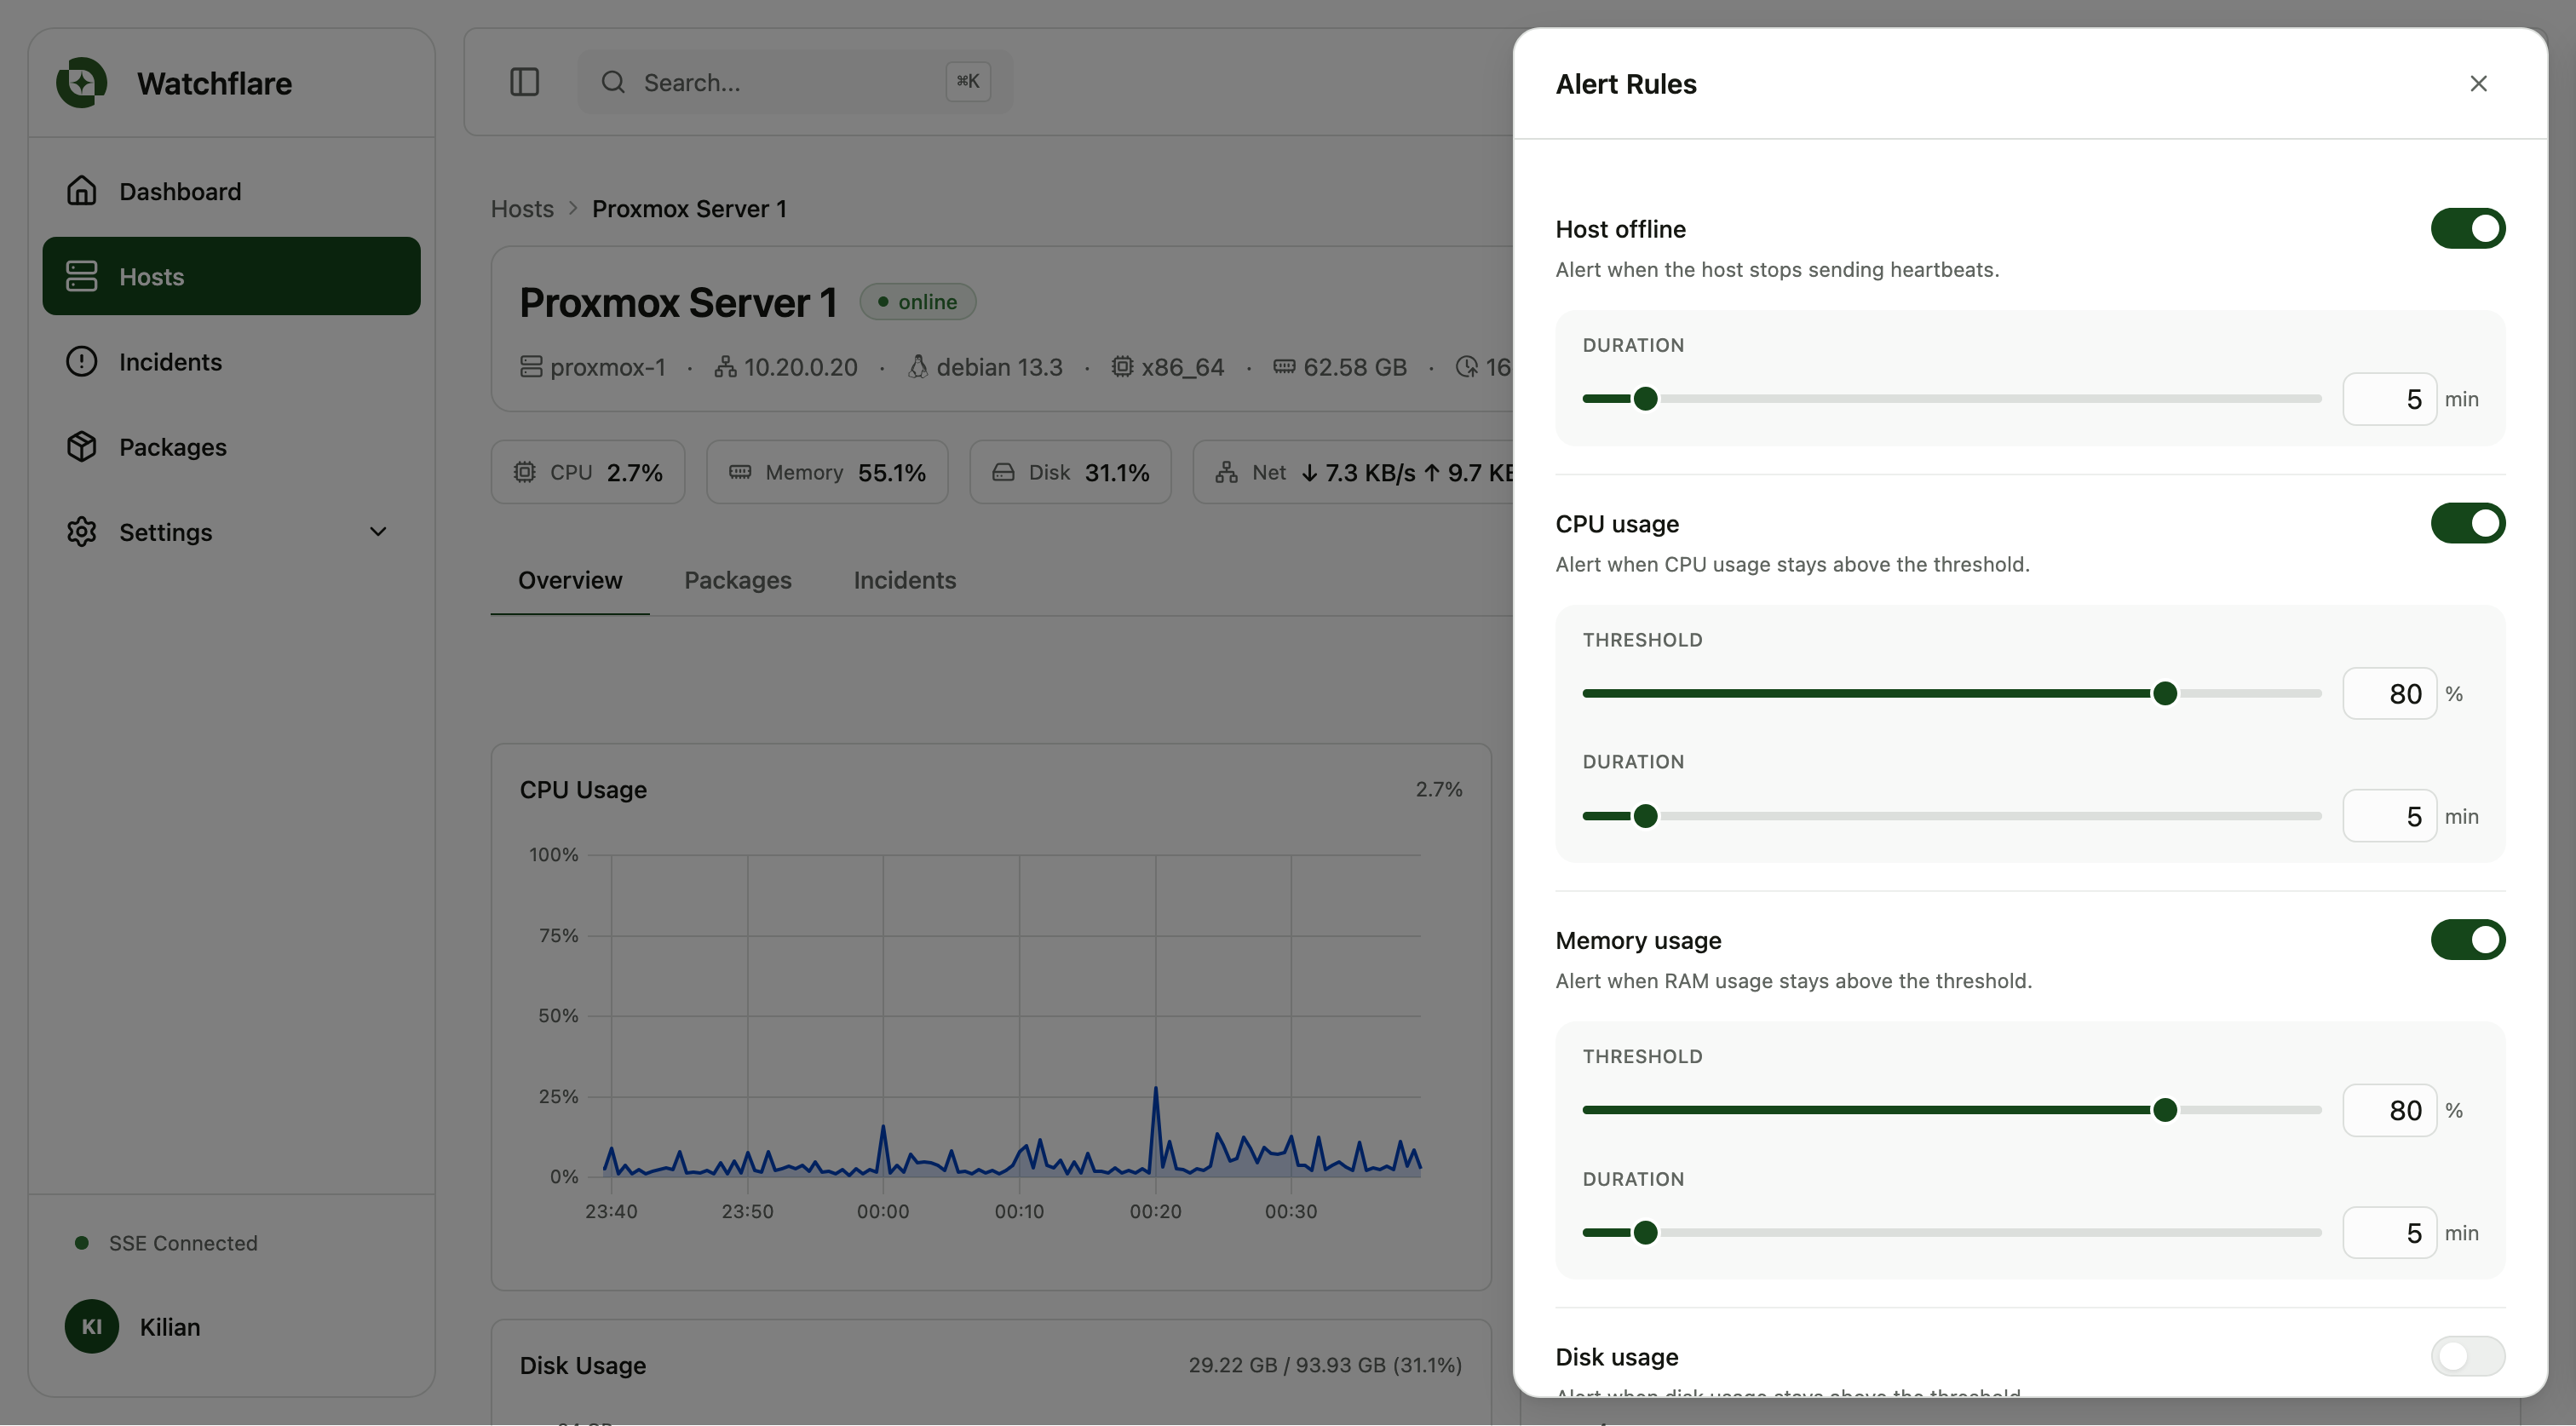The height and width of the screenshot is (1426, 2576).
Task: Adjust the Host offline duration slider
Action: [x=1951, y=399]
